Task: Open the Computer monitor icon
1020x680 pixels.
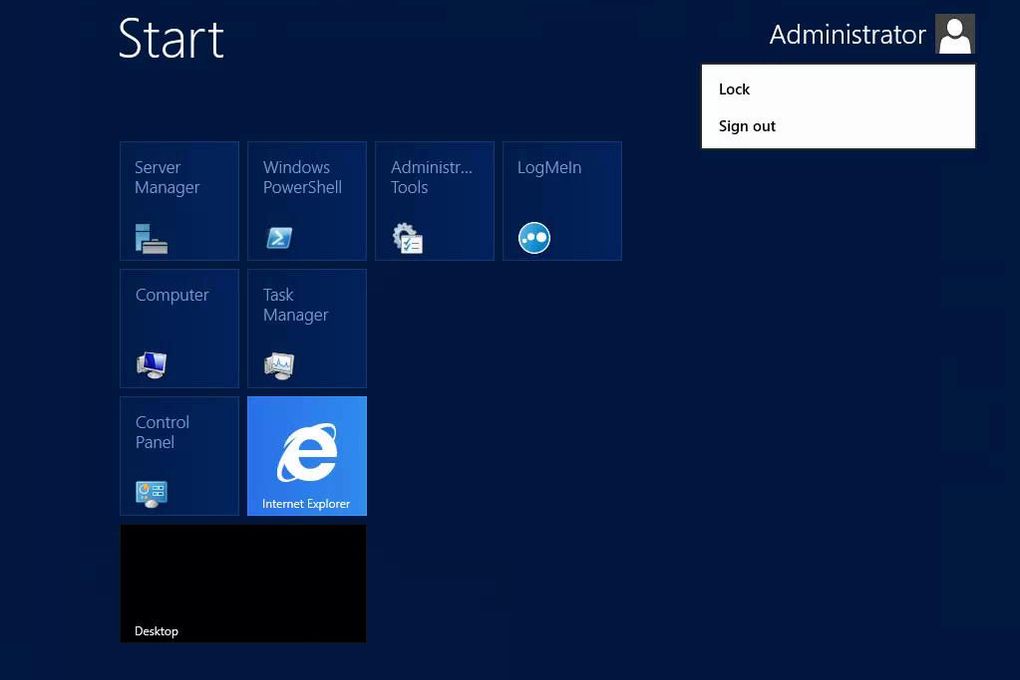Action: (x=152, y=365)
